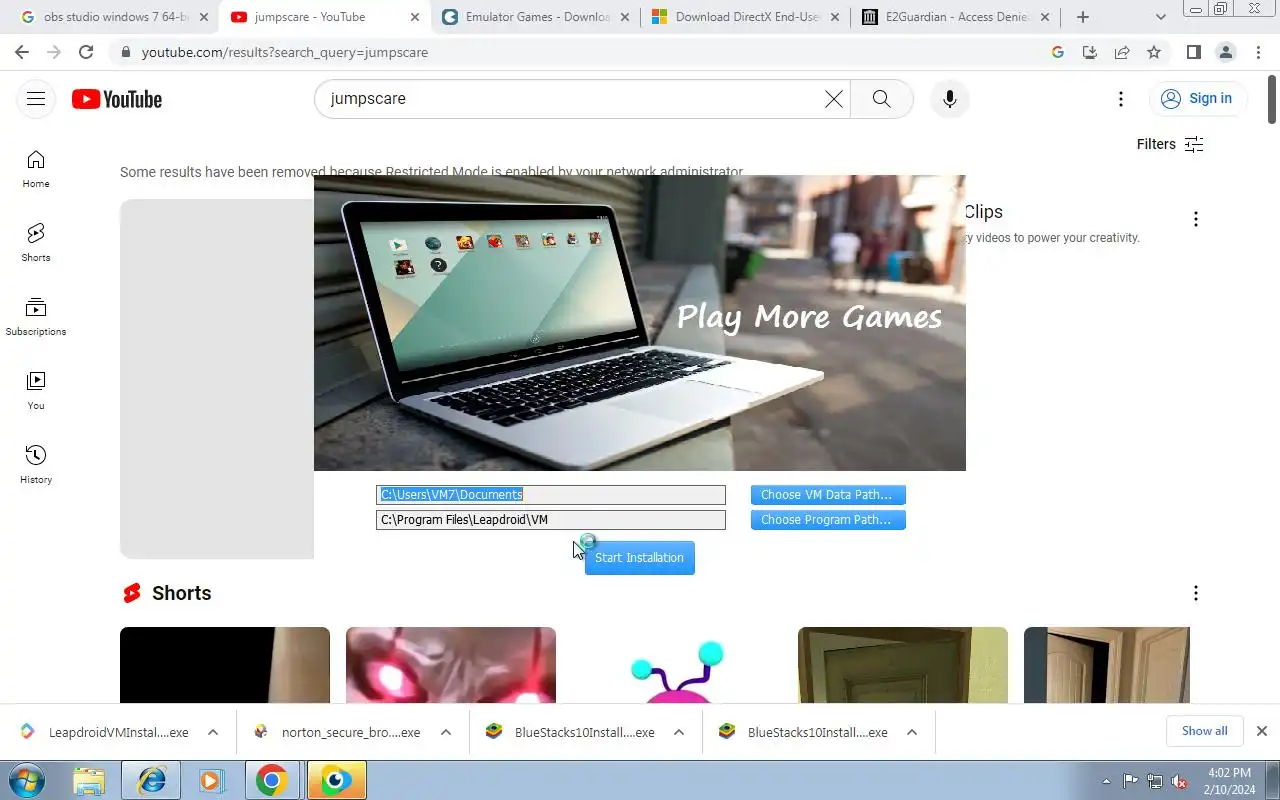The width and height of the screenshot is (1280, 800).
Task: Select the program path field C:\Program Files\Leapdroid\VM
Action: click(x=551, y=520)
